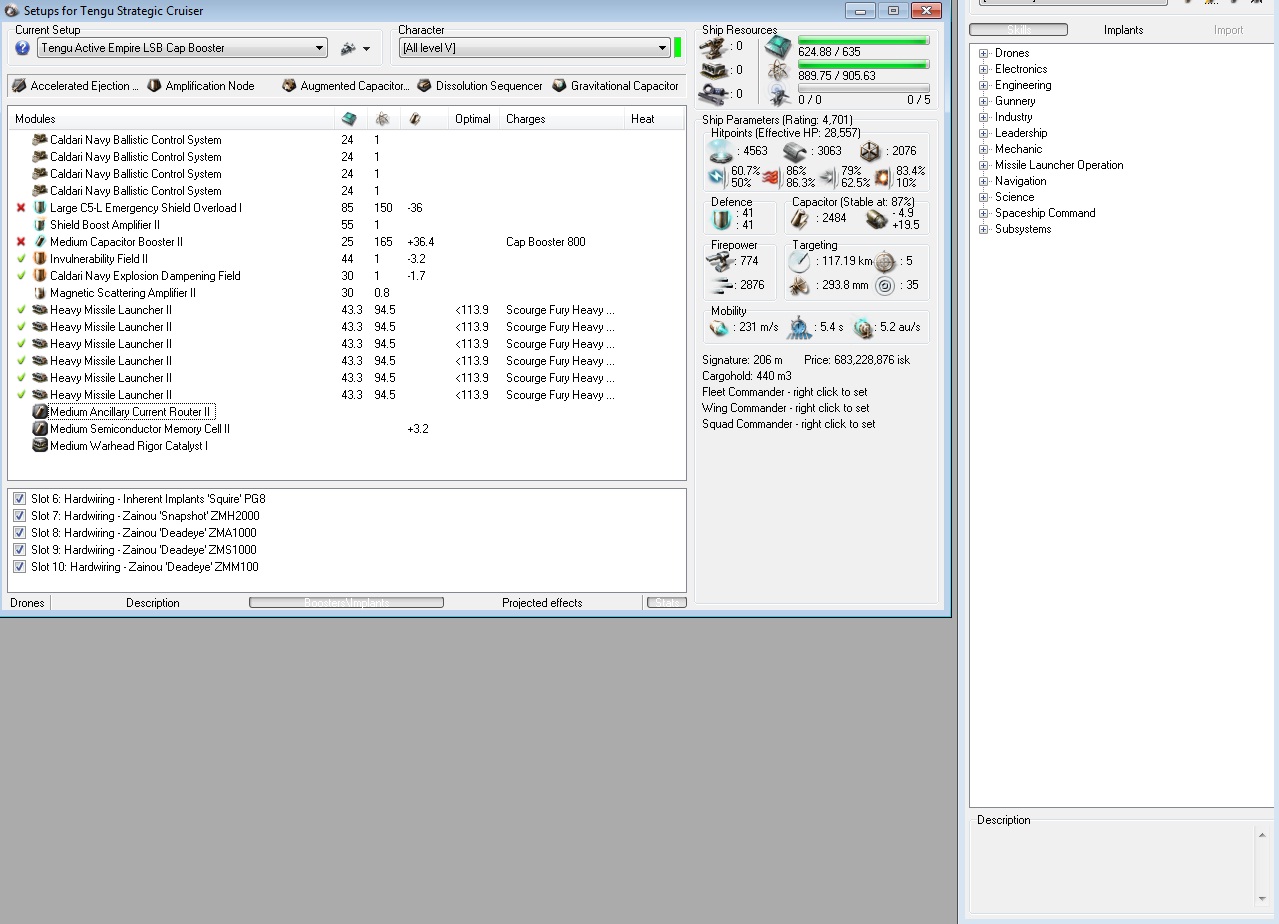1279x924 pixels.
Task: Open the Character selection dropdown
Action: click(x=662, y=48)
